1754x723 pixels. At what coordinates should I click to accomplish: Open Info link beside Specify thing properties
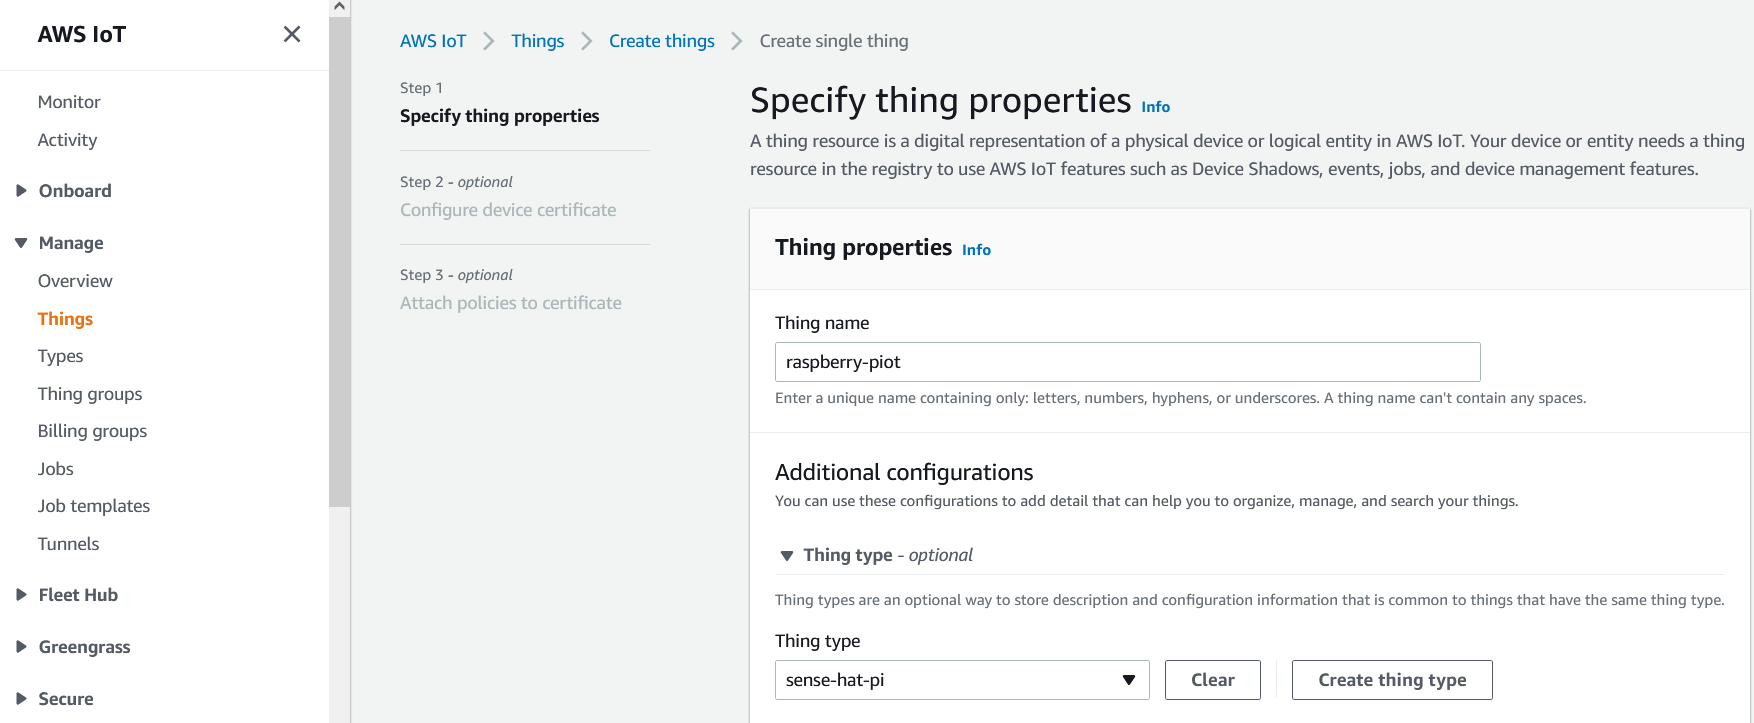pyautogui.click(x=1155, y=107)
